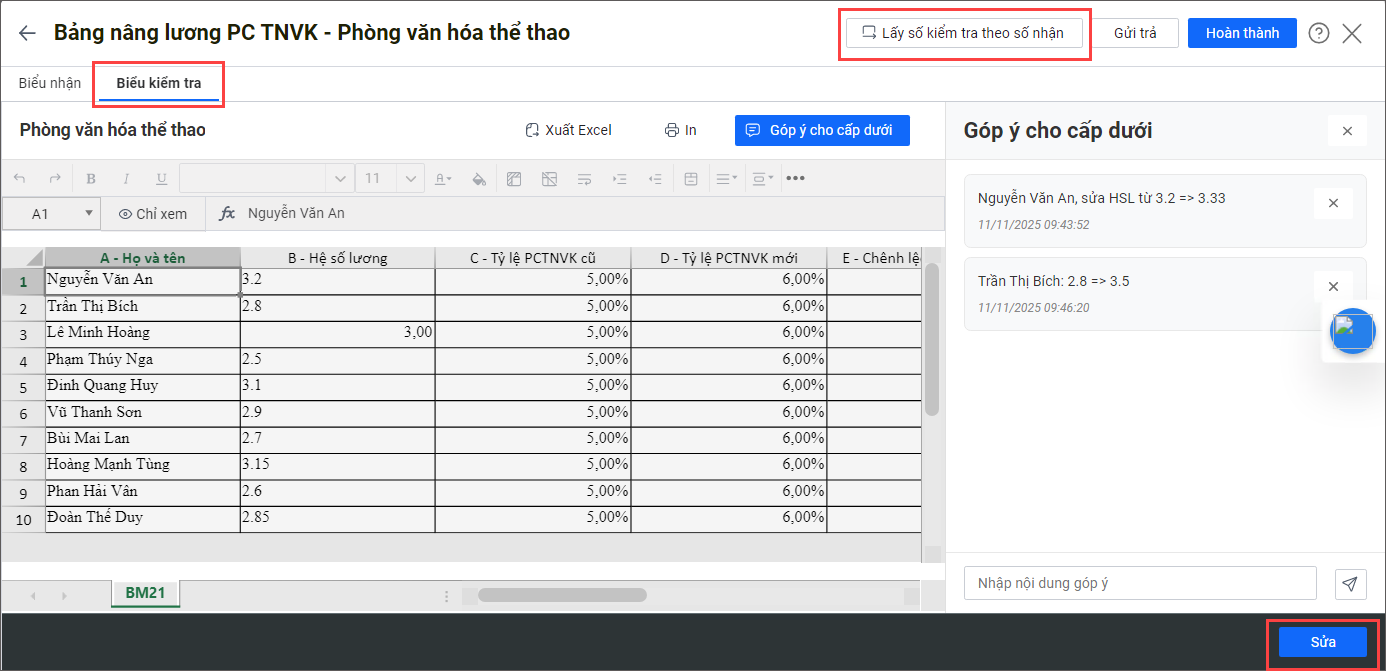Expand the font size 11 dropdown
The width and height of the screenshot is (1386, 671).
pos(411,179)
